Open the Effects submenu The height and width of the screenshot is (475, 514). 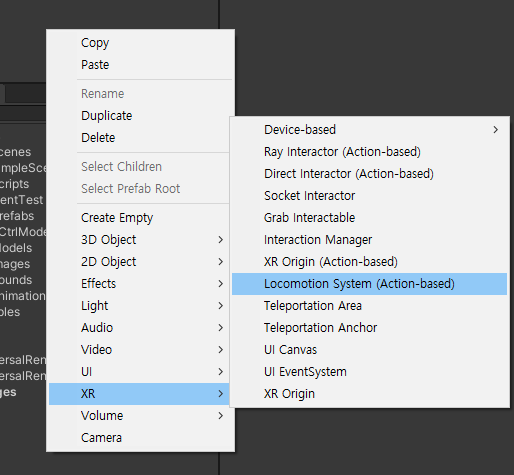140,284
